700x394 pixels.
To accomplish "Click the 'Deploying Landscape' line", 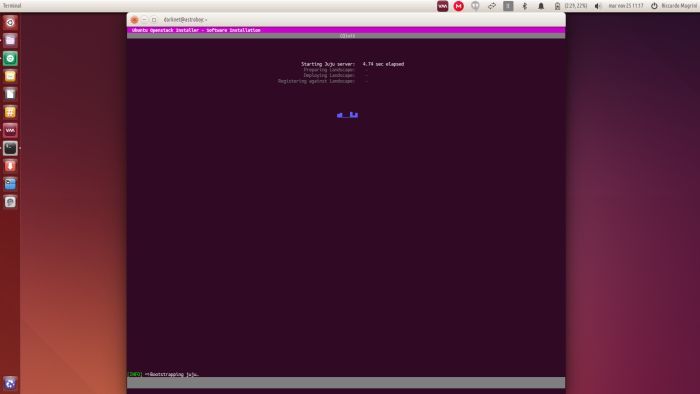I will [329, 75].
